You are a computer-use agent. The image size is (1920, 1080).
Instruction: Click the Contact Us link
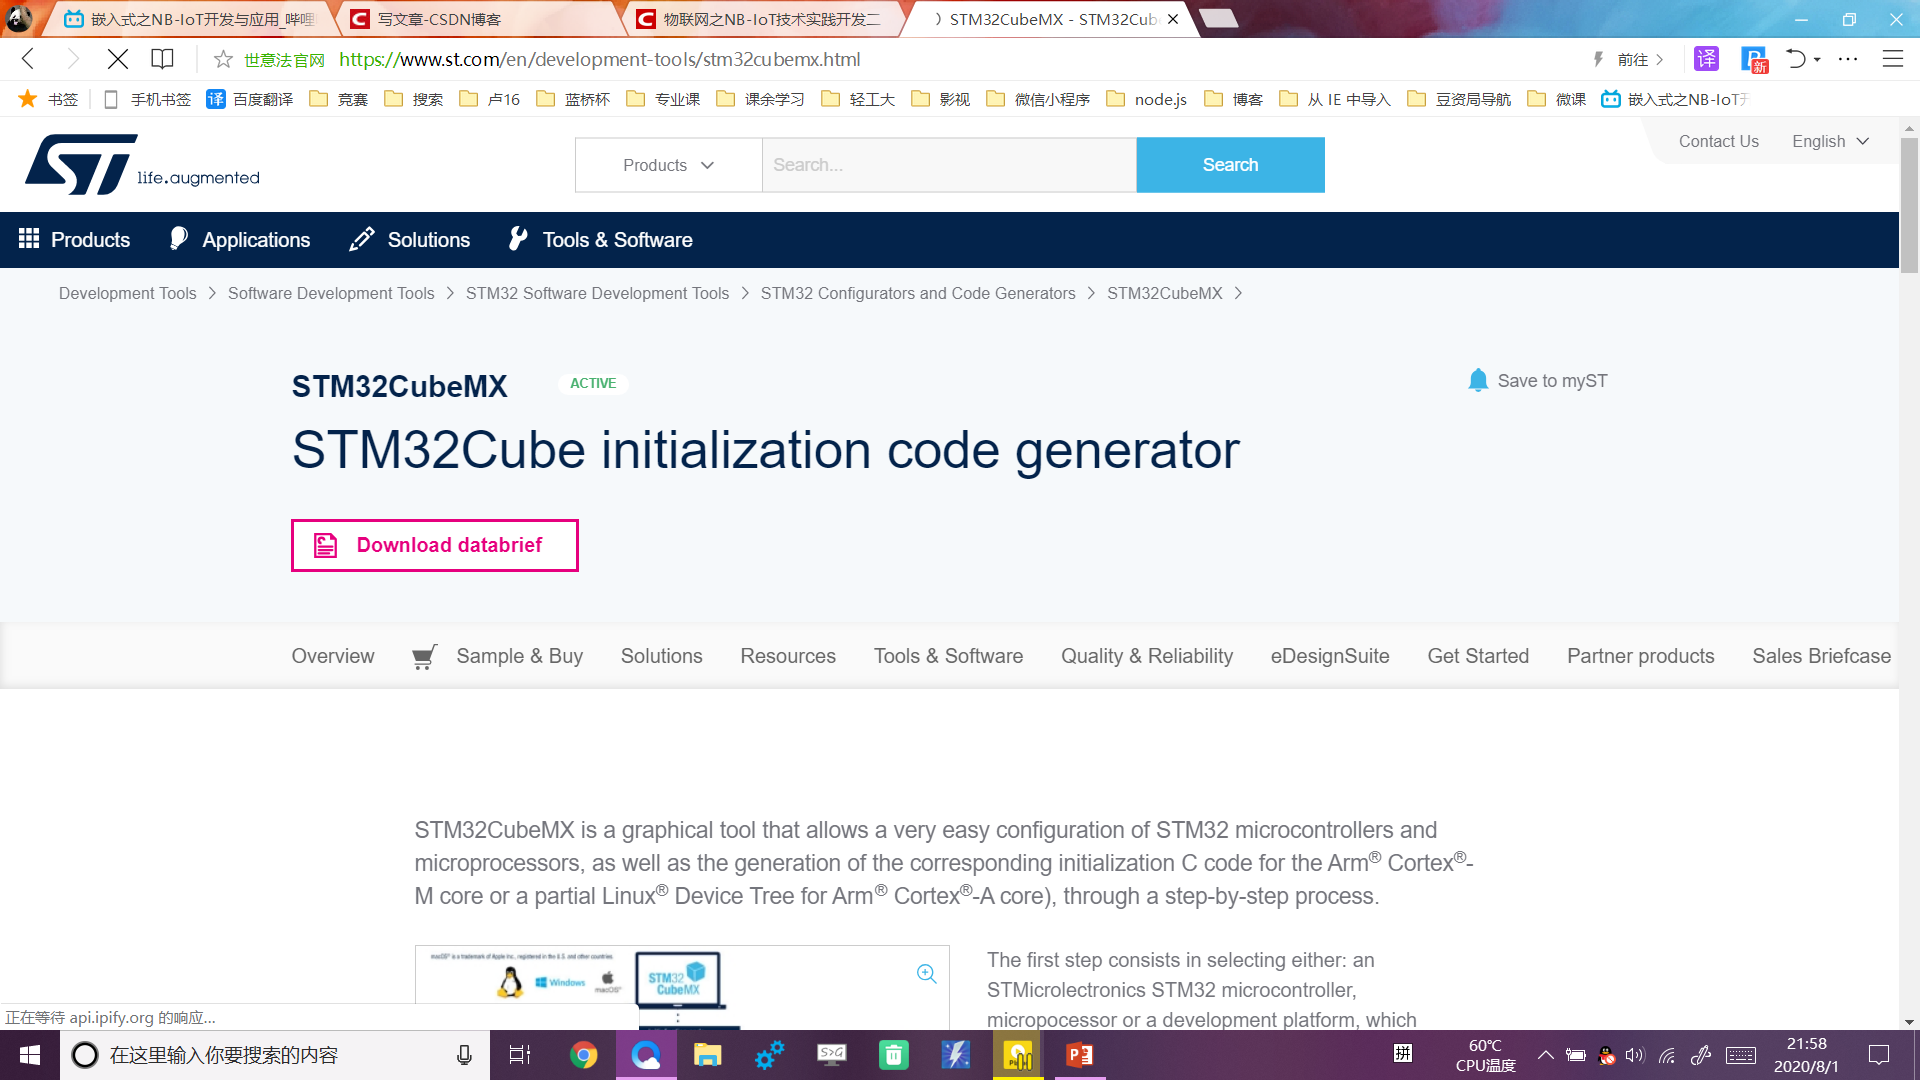[1718, 142]
